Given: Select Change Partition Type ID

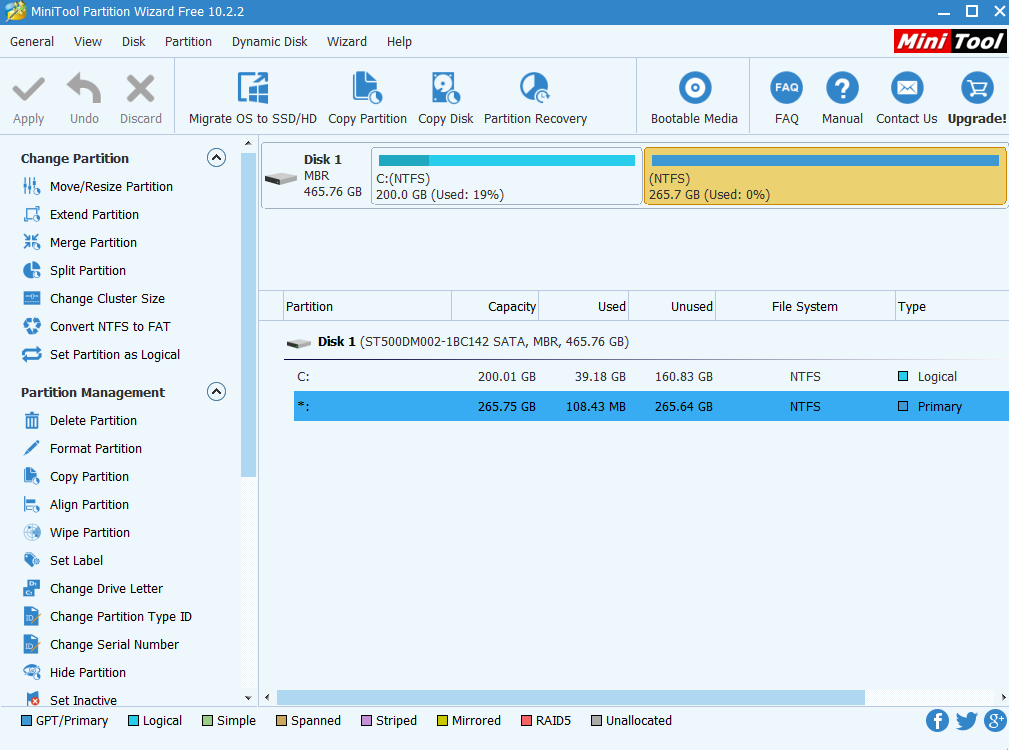Looking at the screenshot, I should (107, 617).
